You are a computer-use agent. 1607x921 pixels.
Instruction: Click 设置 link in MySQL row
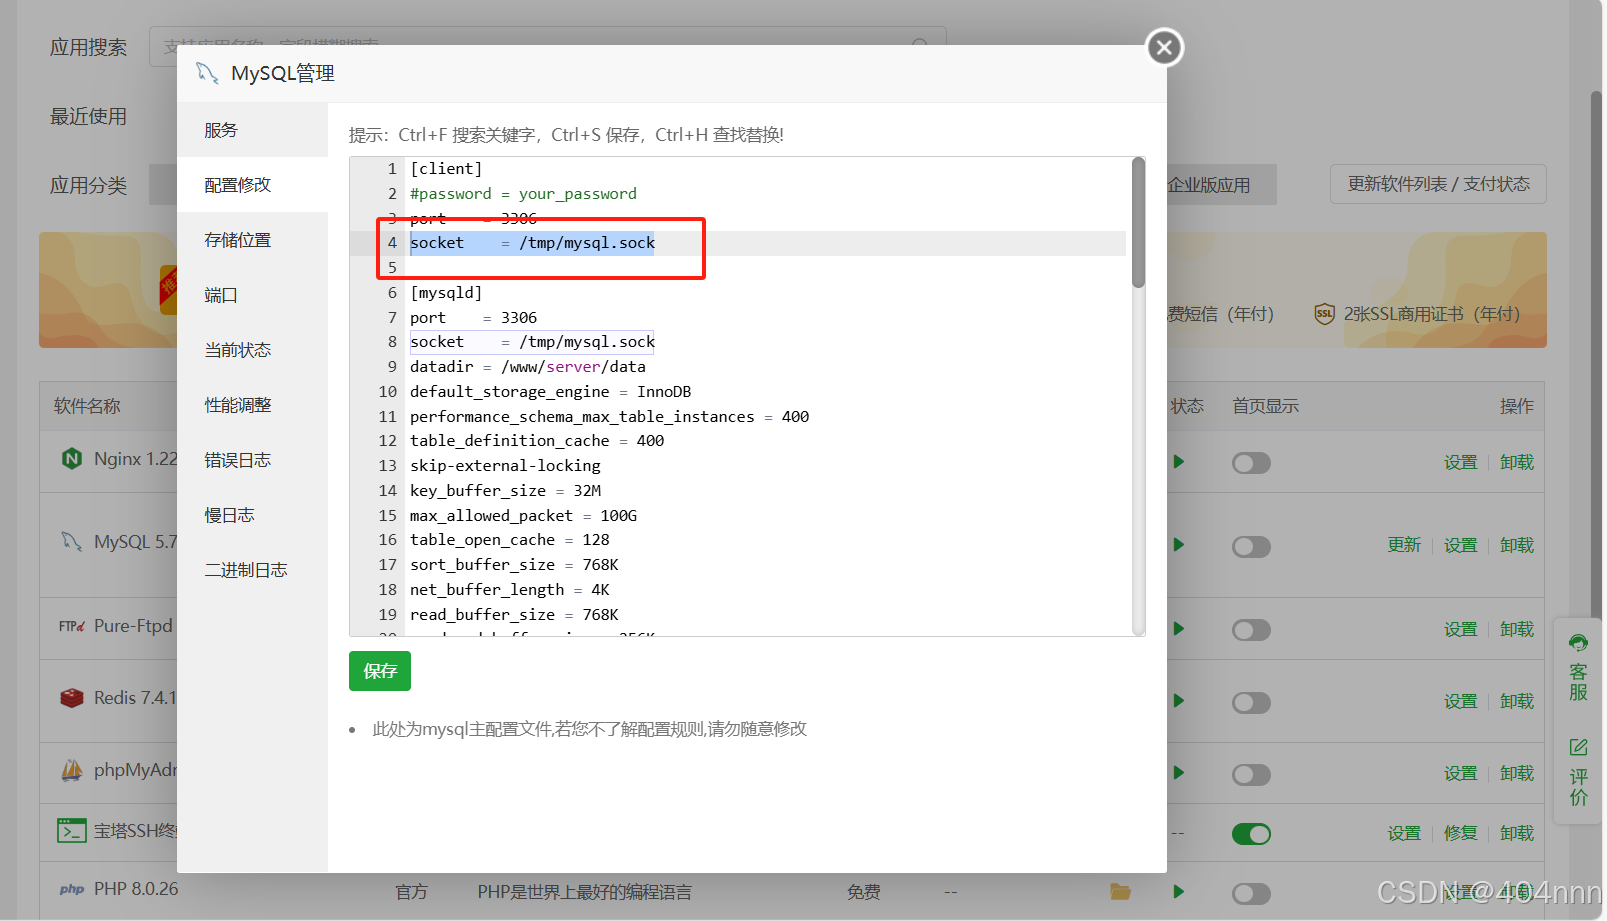click(x=1460, y=545)
